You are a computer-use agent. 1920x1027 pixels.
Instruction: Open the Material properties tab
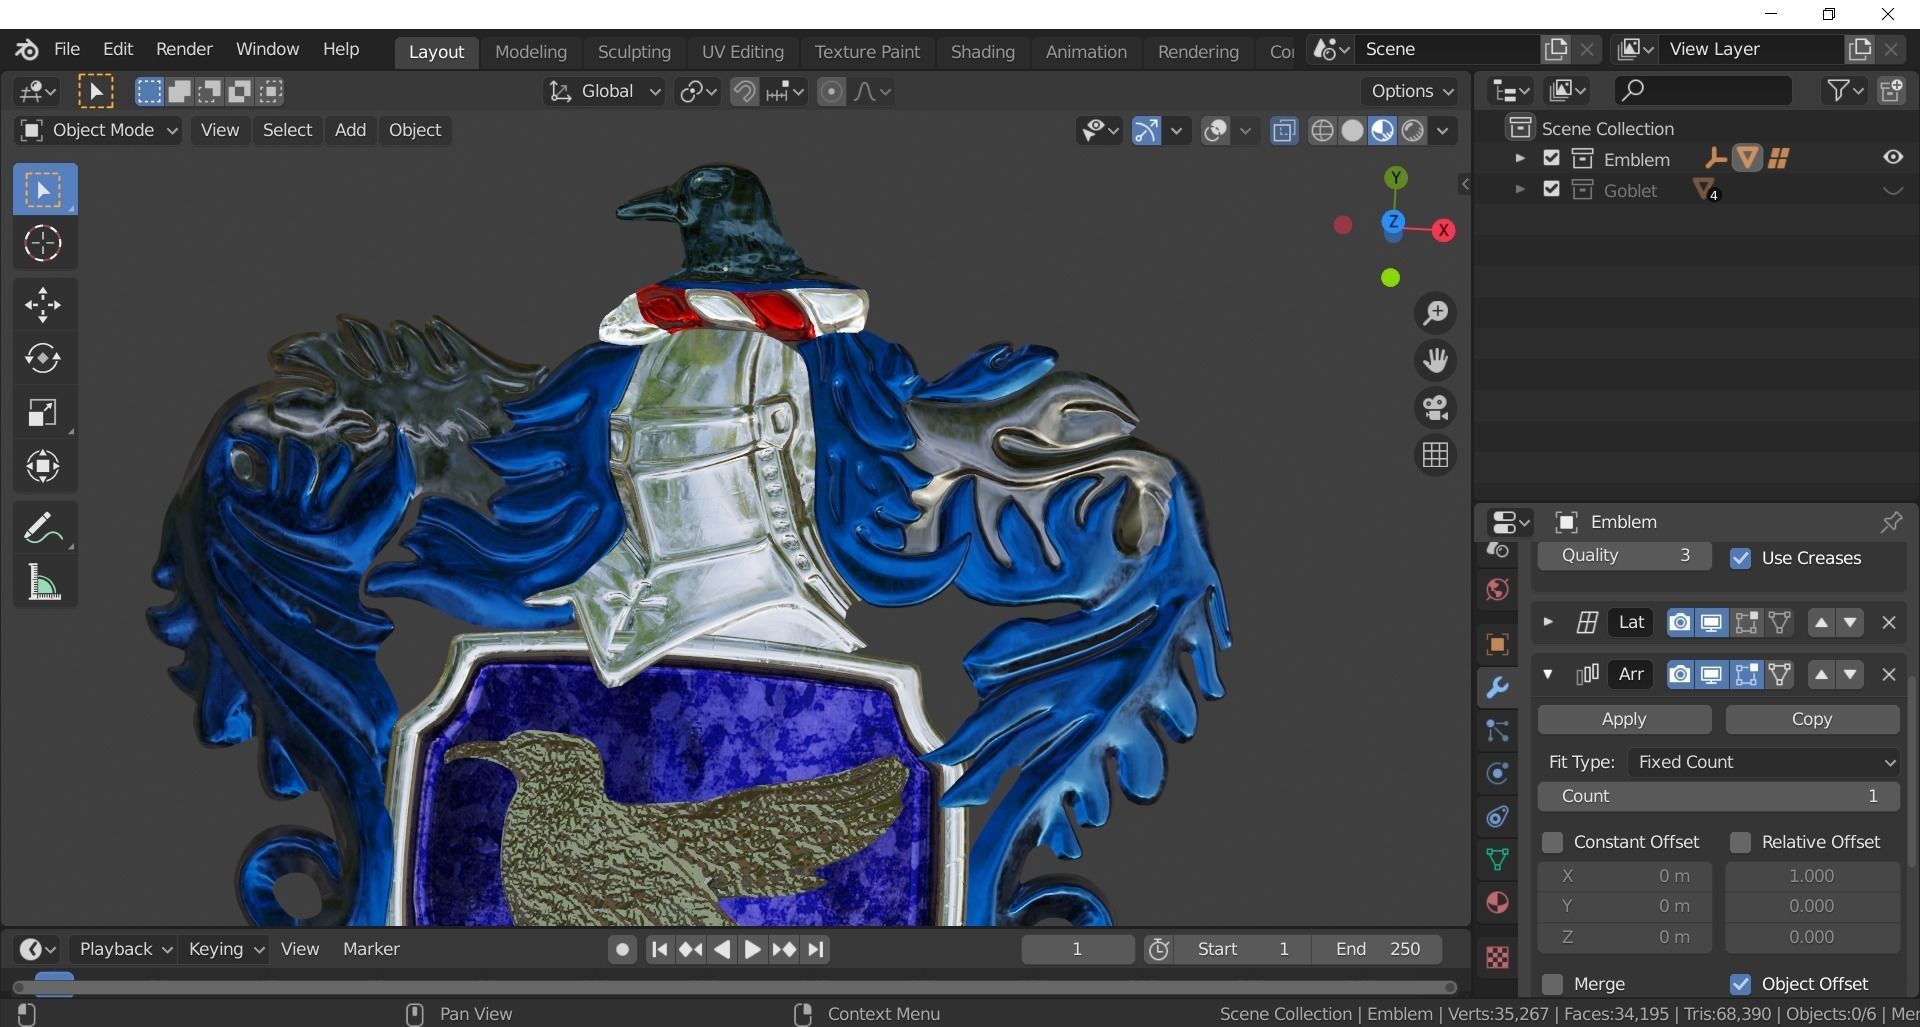coord(1497,903)
